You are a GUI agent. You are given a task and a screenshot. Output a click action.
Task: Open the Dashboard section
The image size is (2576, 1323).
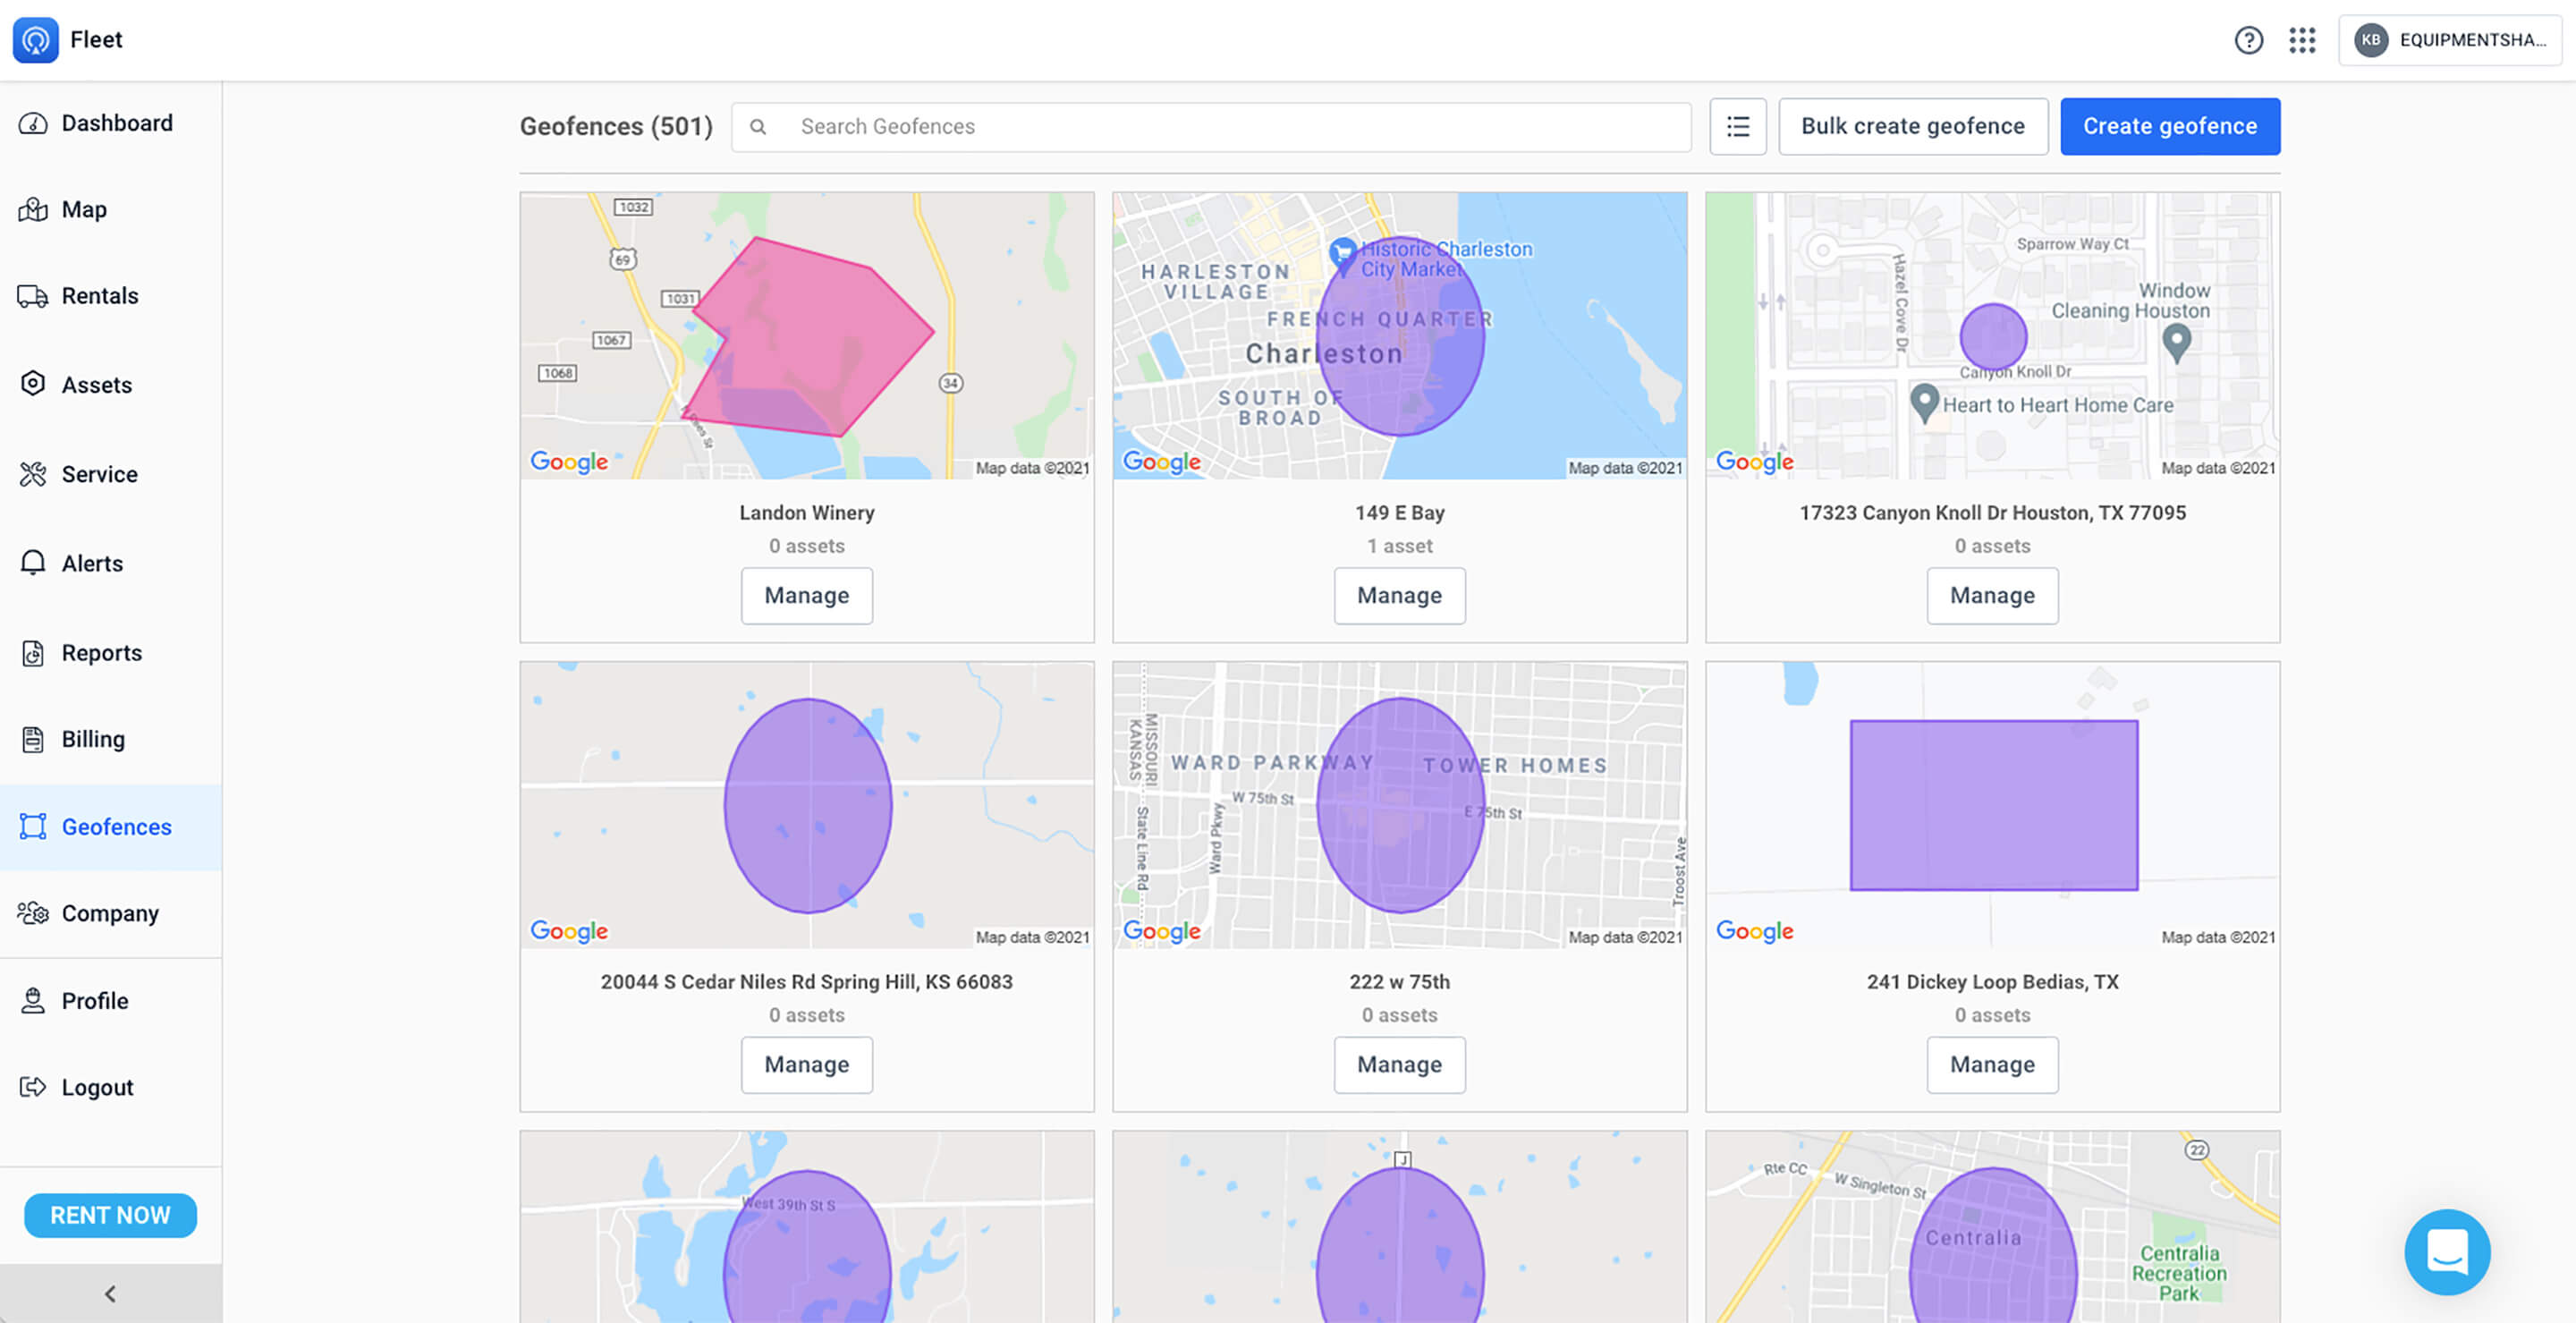pyautogui.click(x=116, y=122)
